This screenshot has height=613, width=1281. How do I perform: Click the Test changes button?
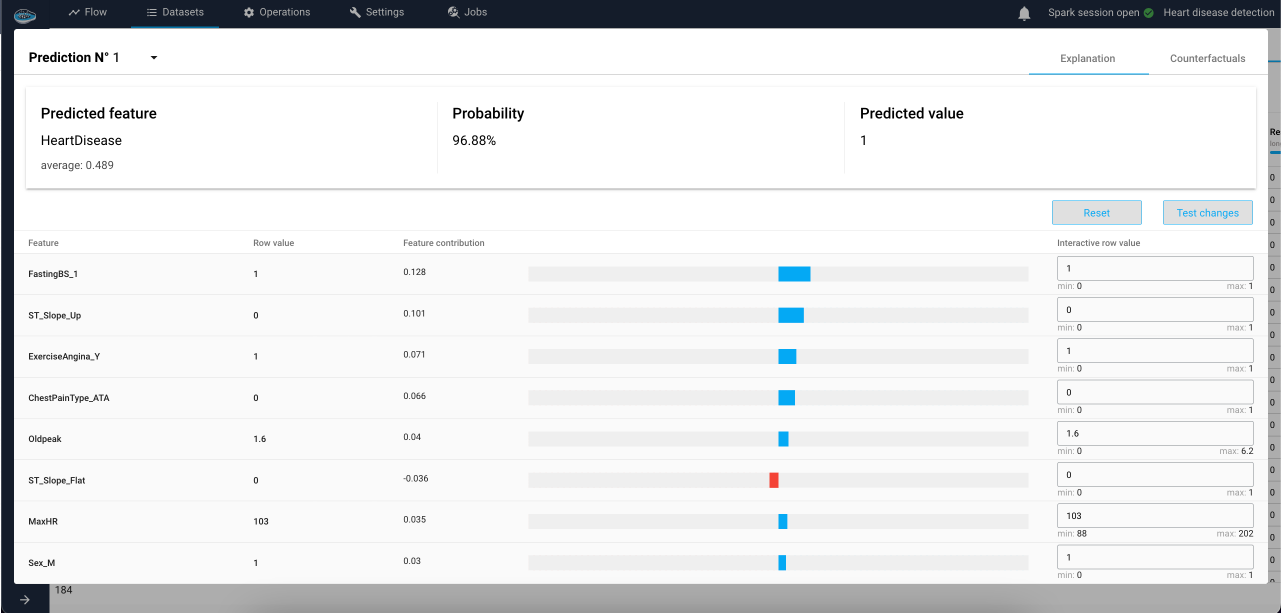click(1208, 213)
